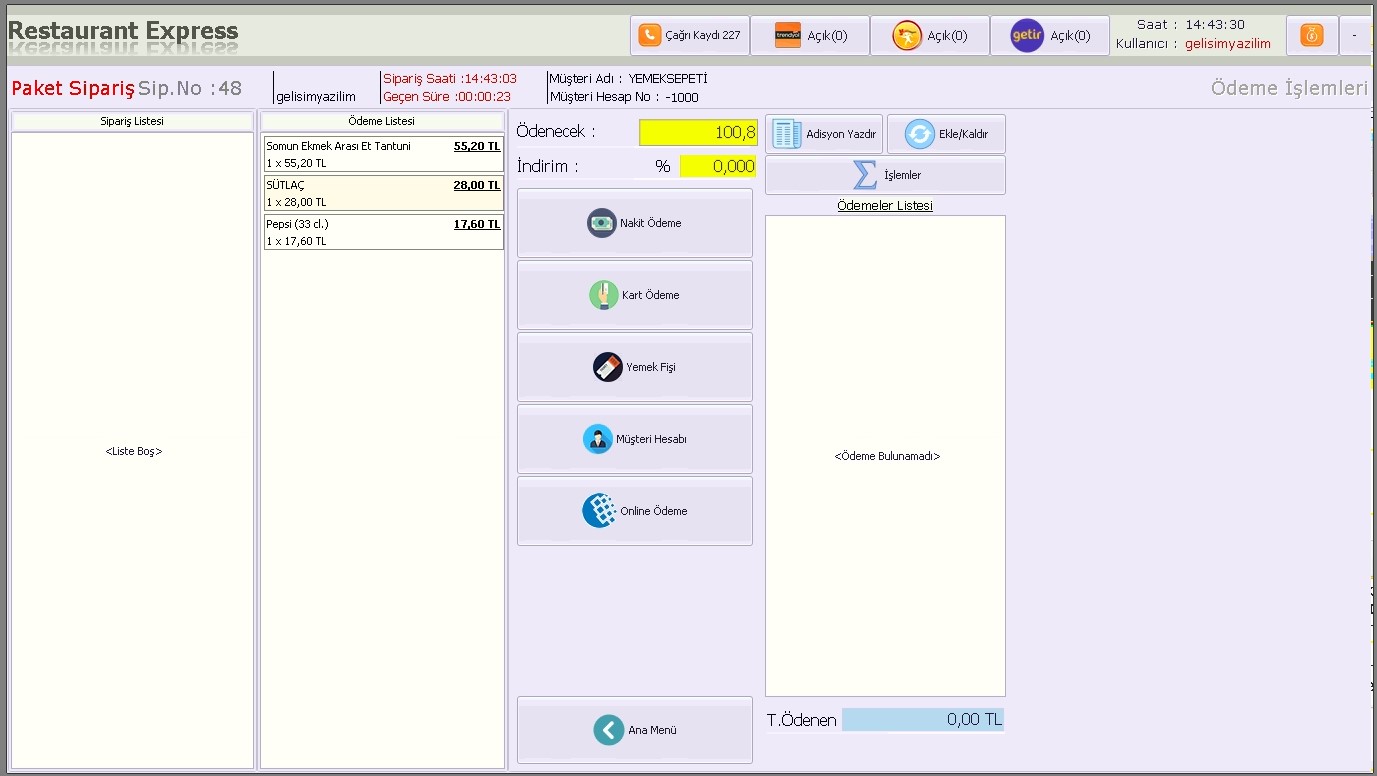Click the Ödeme İşlemleri title

tap(1289, 88)
